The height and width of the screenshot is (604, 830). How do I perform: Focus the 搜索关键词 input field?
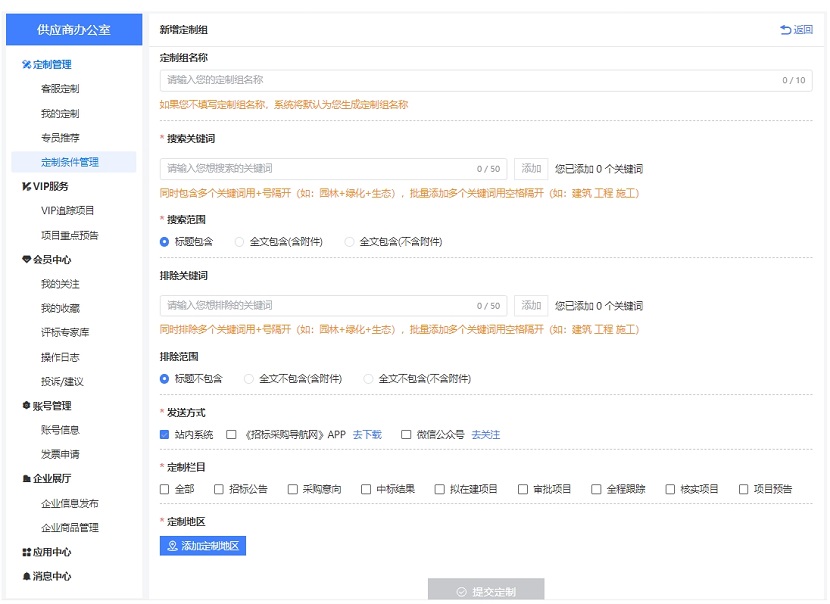click(x=333, y=169)
